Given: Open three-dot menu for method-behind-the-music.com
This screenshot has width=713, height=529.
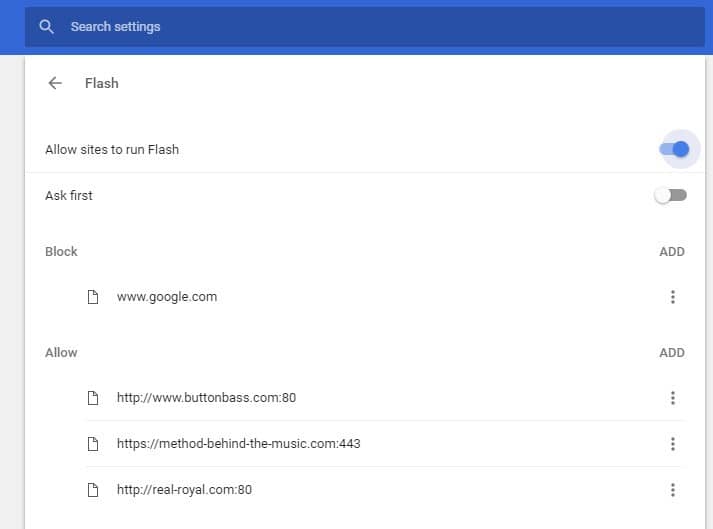Looking at the screenshot, I should (673, 444).
